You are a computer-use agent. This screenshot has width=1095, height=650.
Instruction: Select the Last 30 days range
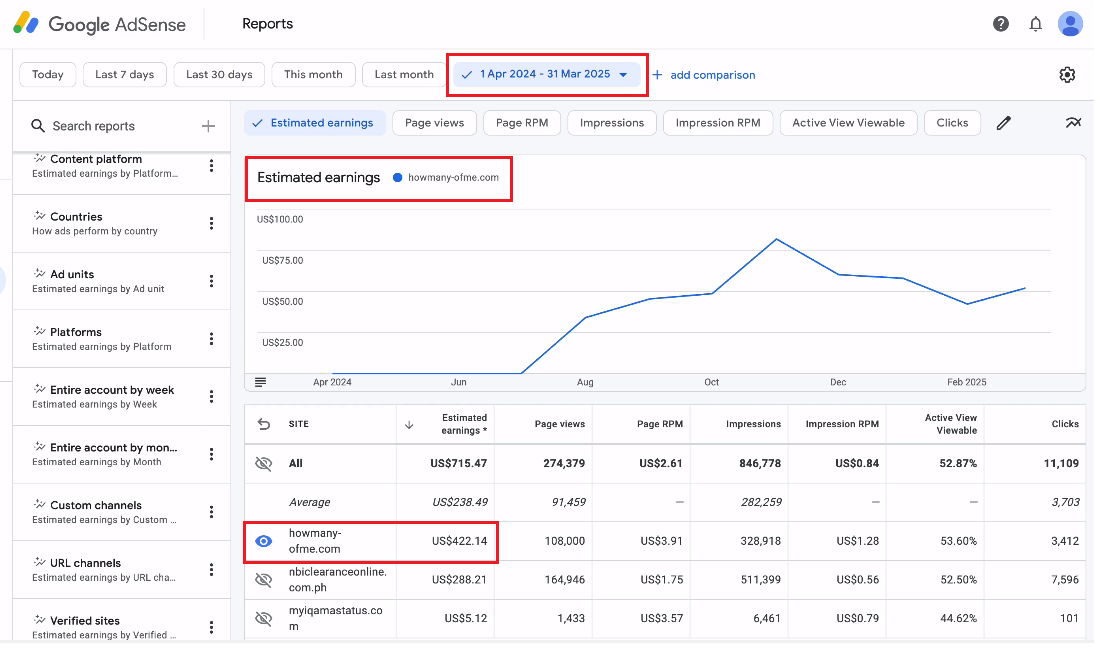pos(219,75)
